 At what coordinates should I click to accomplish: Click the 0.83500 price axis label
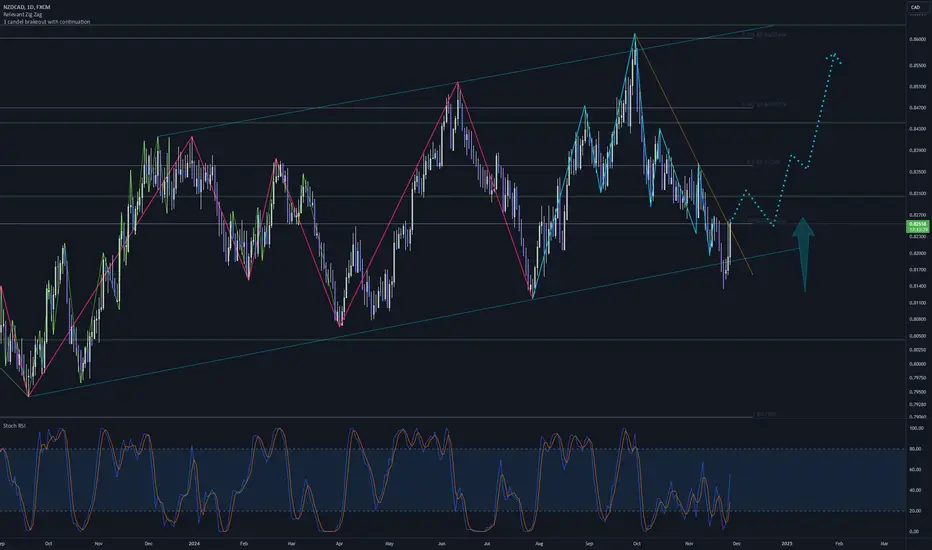point(918,172)
